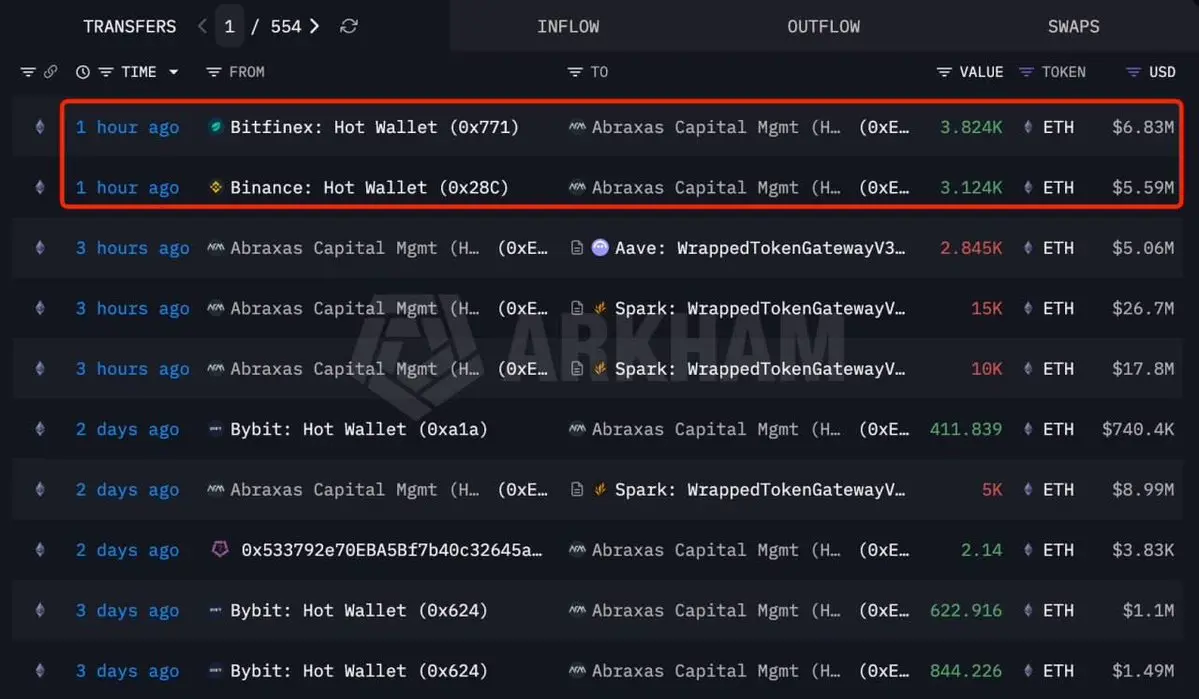Open the chain filter icon in header
The image size is (1199, 699).
(28, 72)
